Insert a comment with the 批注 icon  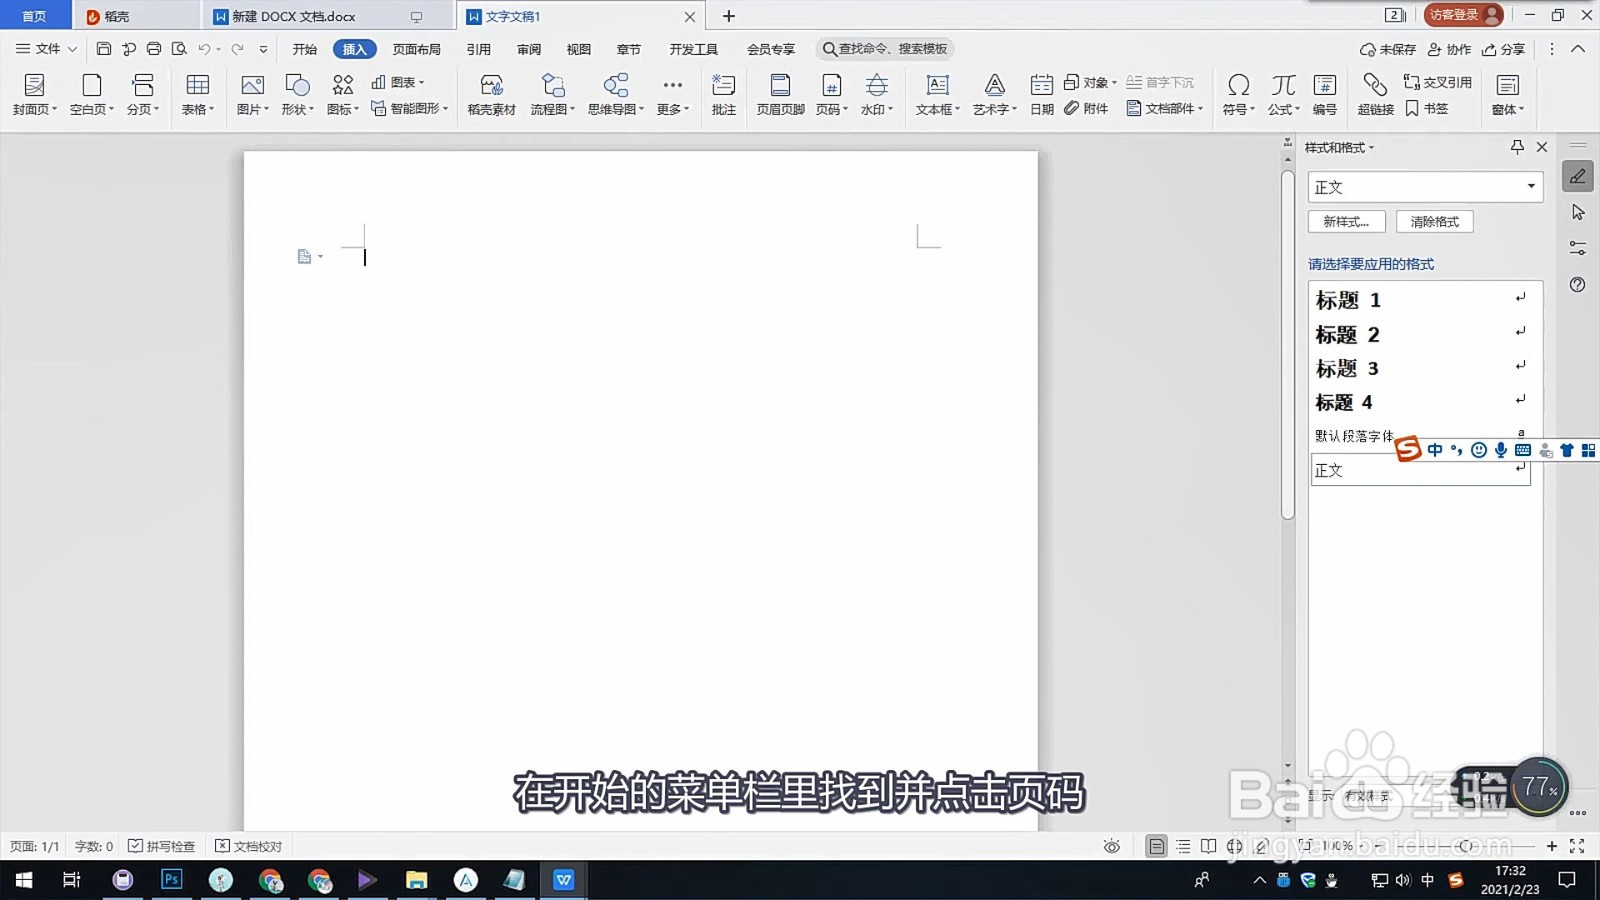click(723, 95)
